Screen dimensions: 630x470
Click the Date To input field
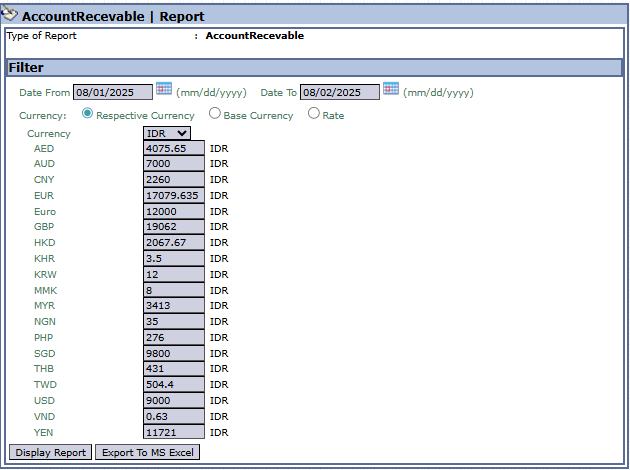[x=339, y=92]
